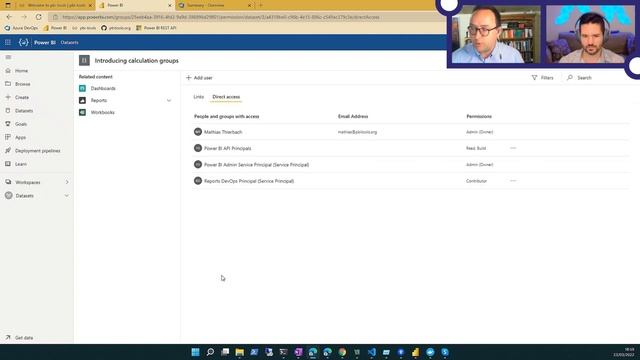The width and height of the screenshot is (640, 360).
Task: Close the Power BI browser tab
Action: [170, 5]
